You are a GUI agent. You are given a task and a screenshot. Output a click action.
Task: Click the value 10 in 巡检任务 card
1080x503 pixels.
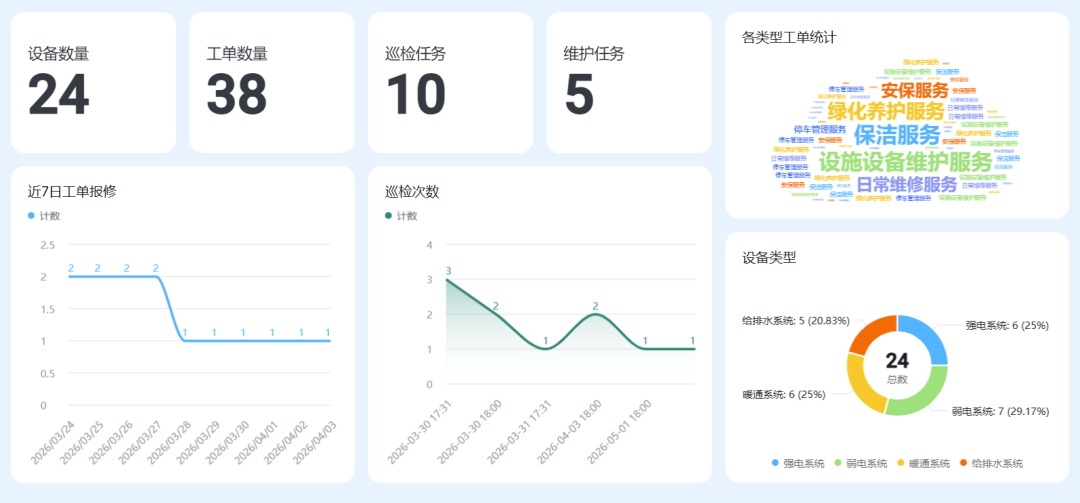pyautogui.click(x=415, y=94)
